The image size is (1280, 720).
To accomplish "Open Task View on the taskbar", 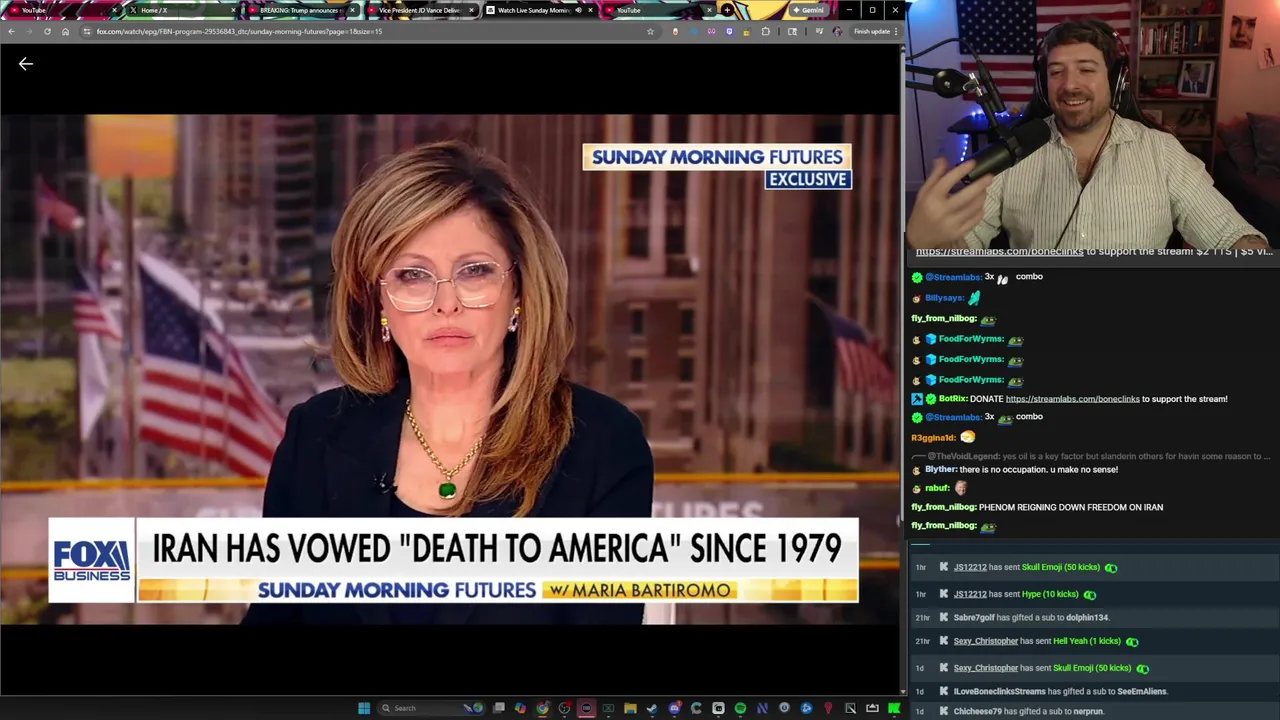I will pyautogui.click(x=498, y=708).
